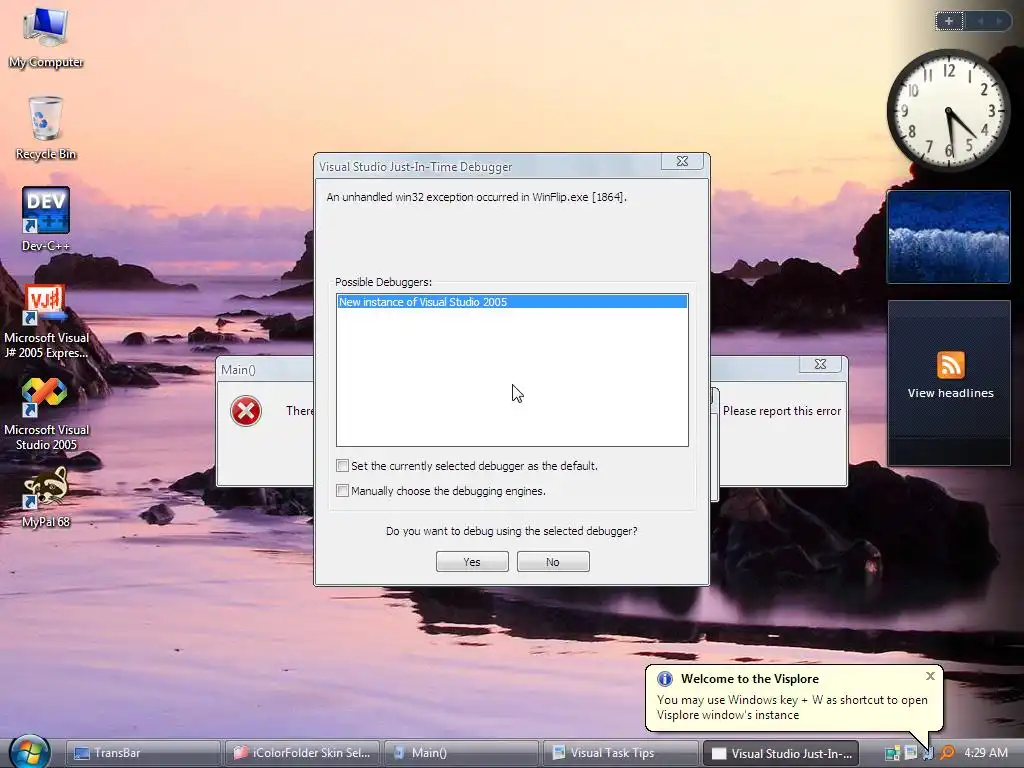Switch to Visual Task Tips taskbar button
The width and height of the screenshot is (1024, 768).
click(620, 753)
